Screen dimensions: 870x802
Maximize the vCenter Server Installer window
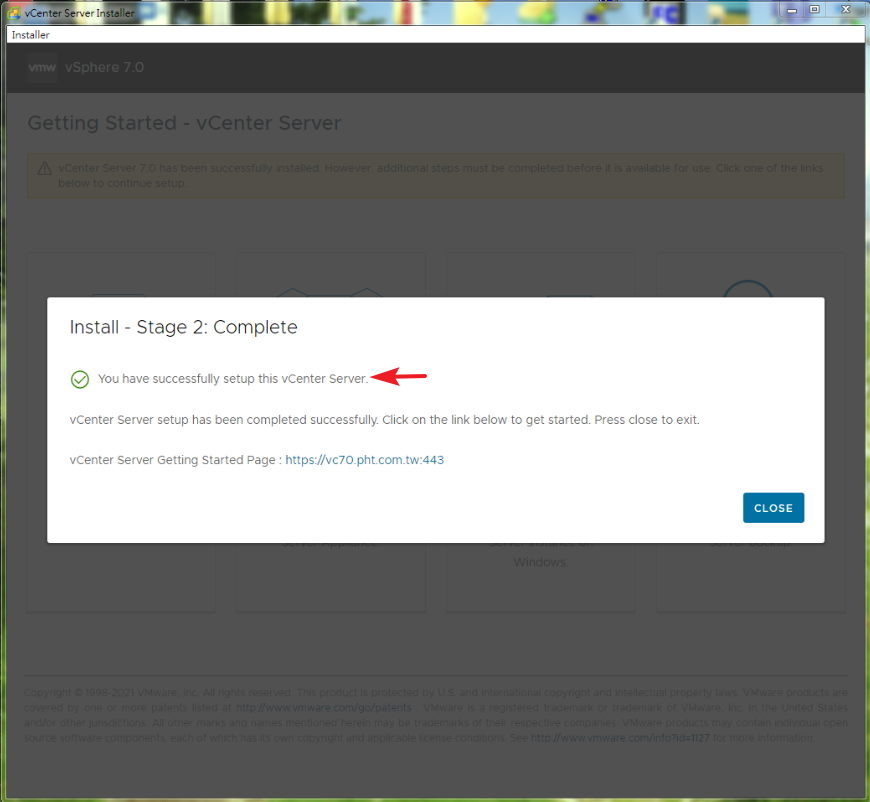click(x=814, y=9)
